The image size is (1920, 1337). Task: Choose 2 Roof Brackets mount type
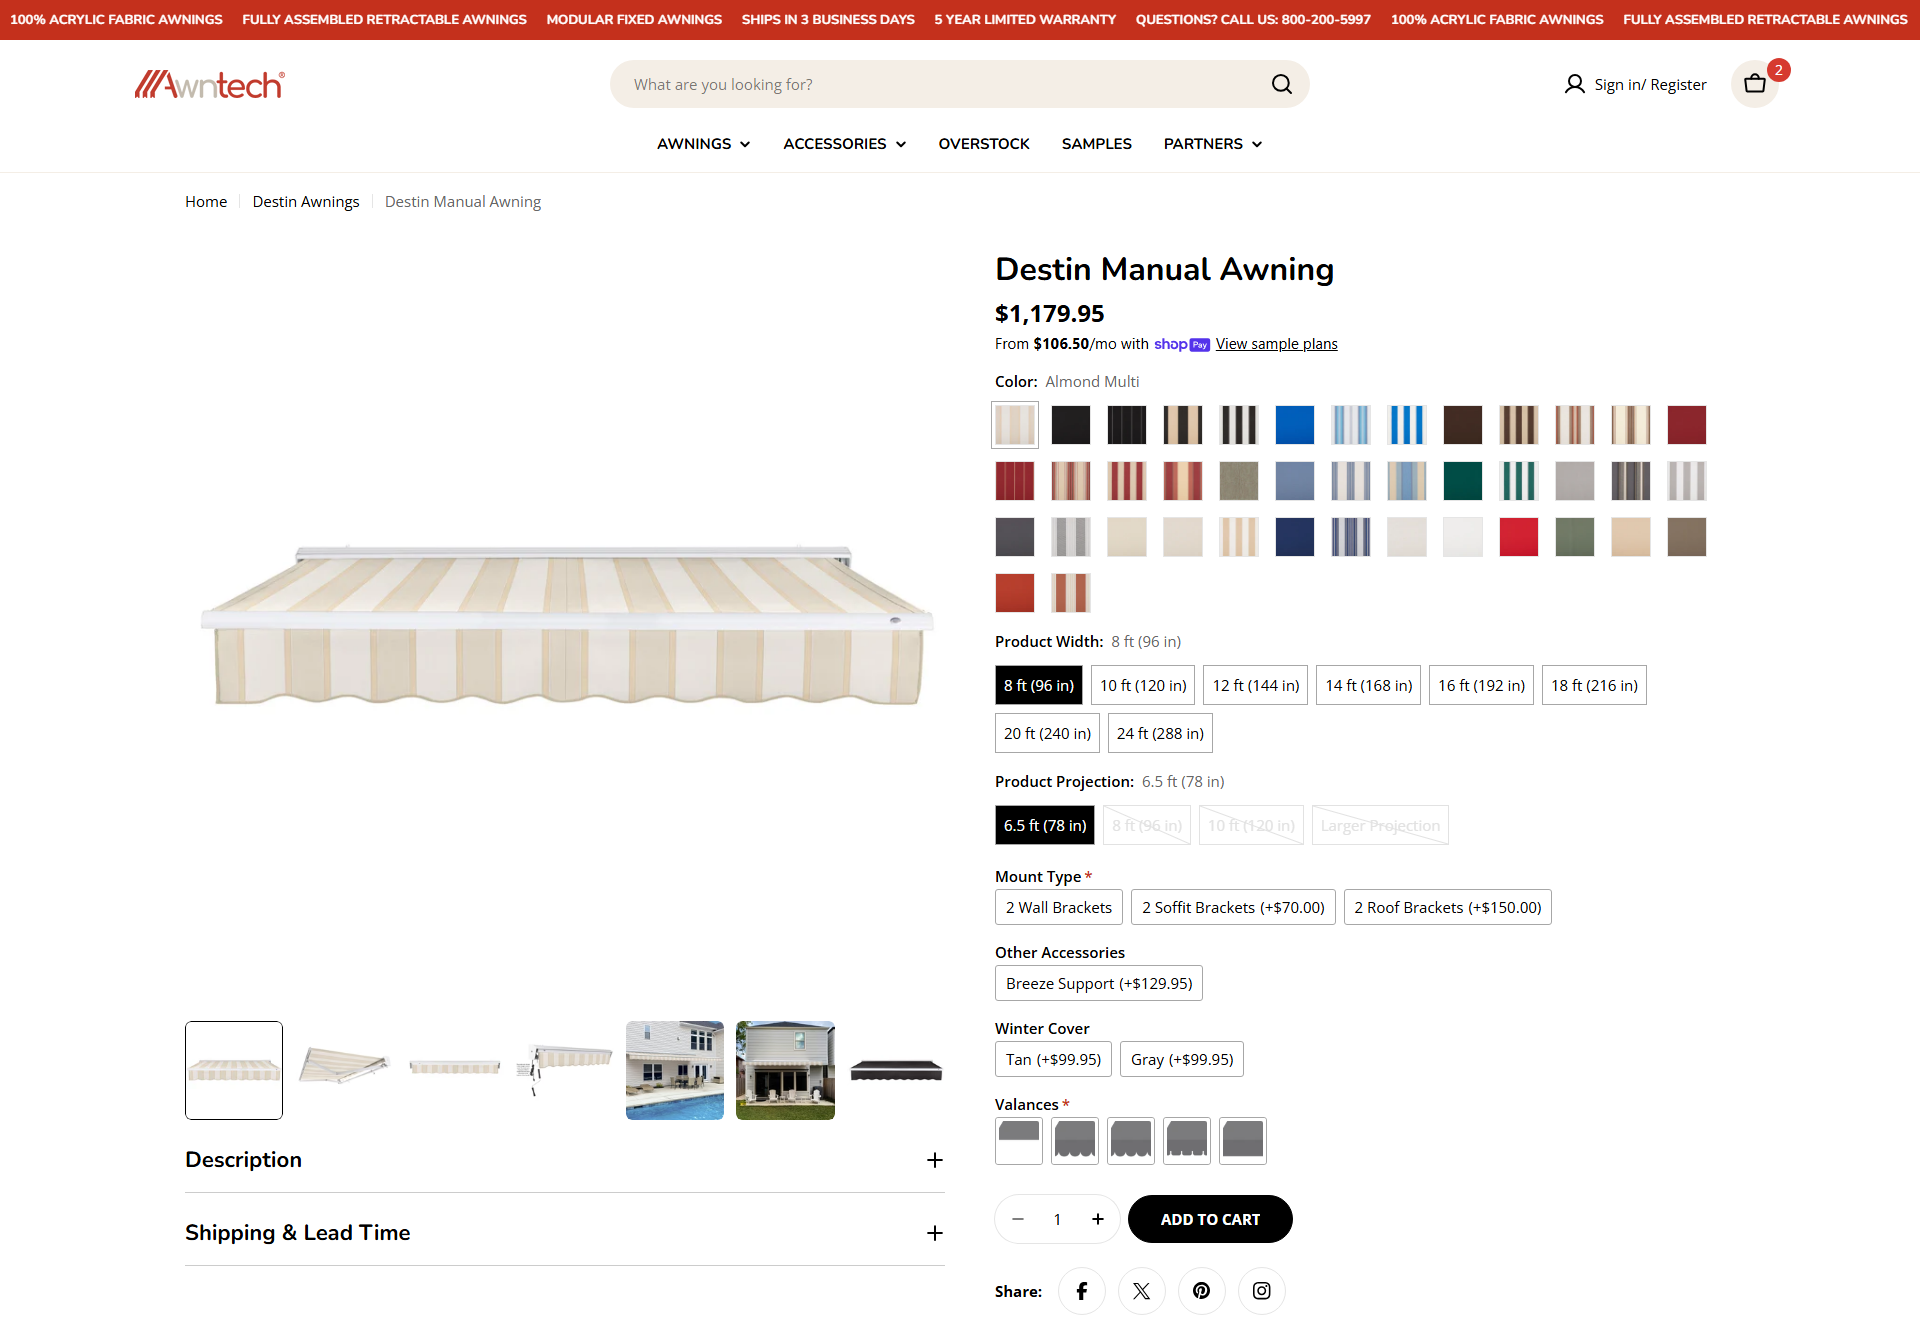pos(1448,907)
